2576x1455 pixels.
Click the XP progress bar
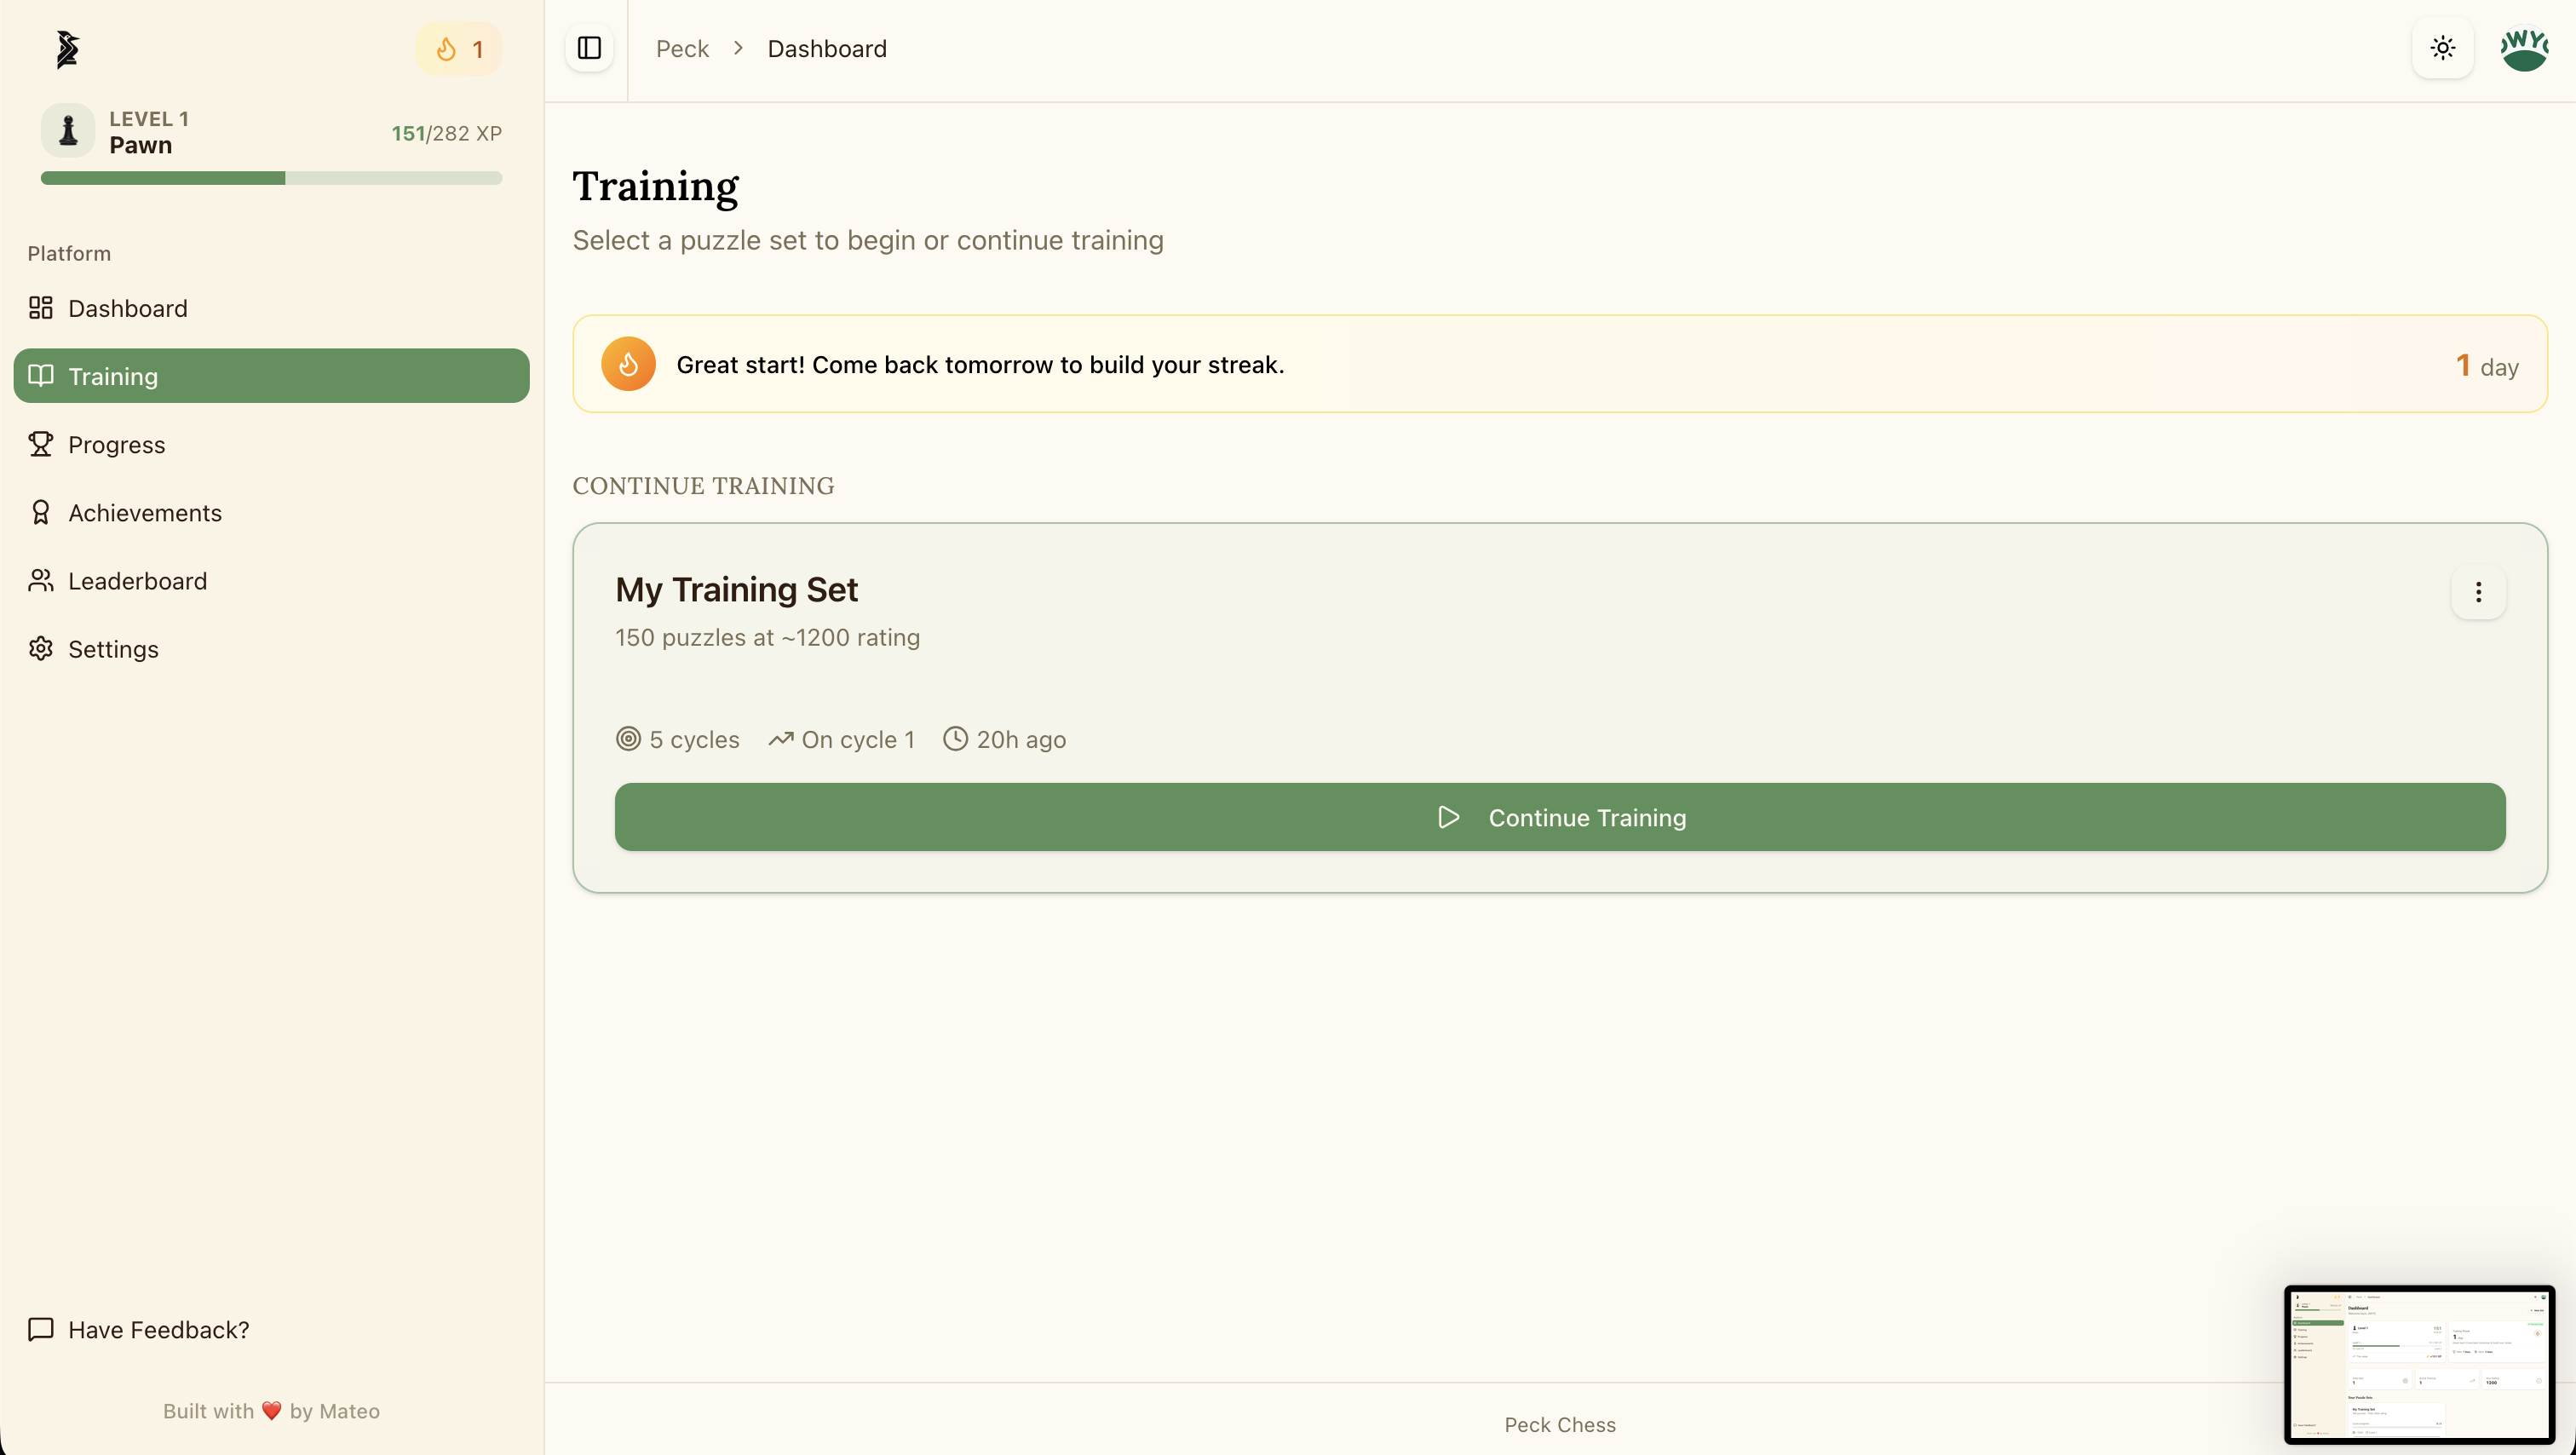click(271, 178)
